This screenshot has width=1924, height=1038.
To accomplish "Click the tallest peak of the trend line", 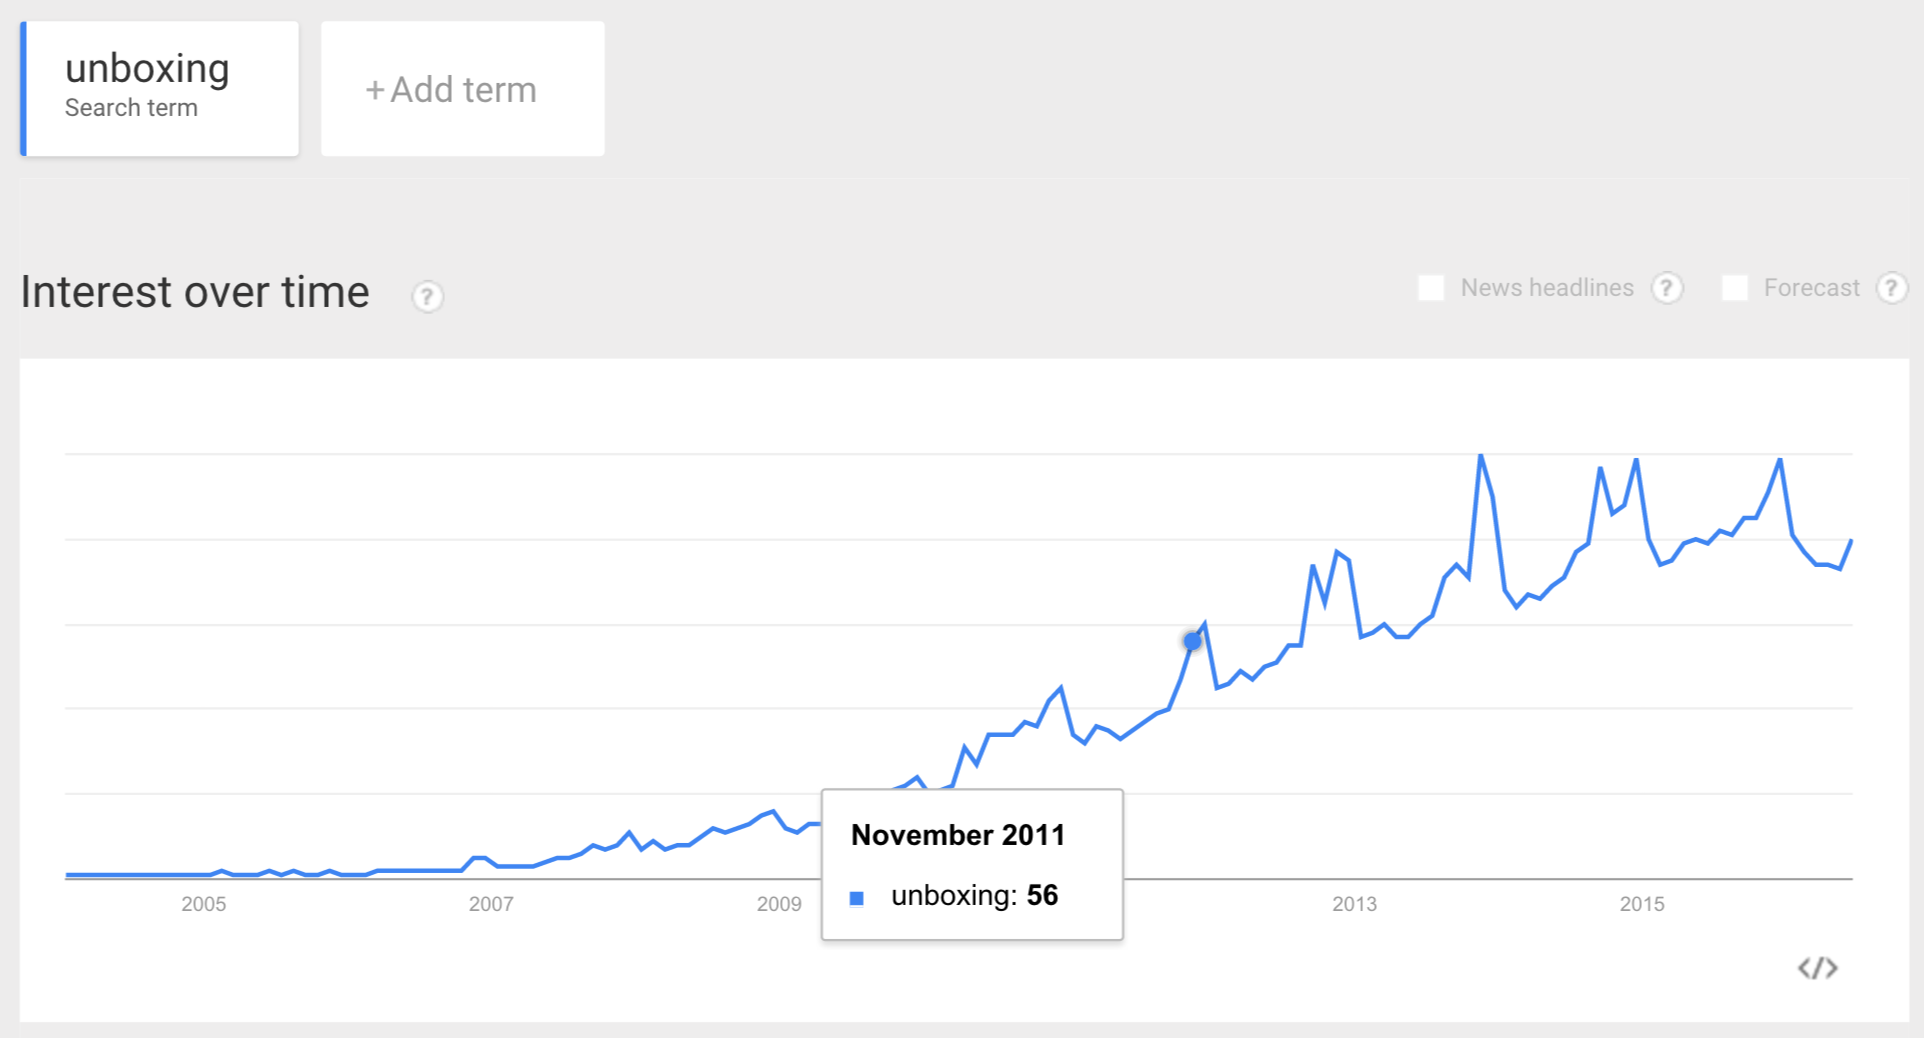I will click(x=1481, y=457).
